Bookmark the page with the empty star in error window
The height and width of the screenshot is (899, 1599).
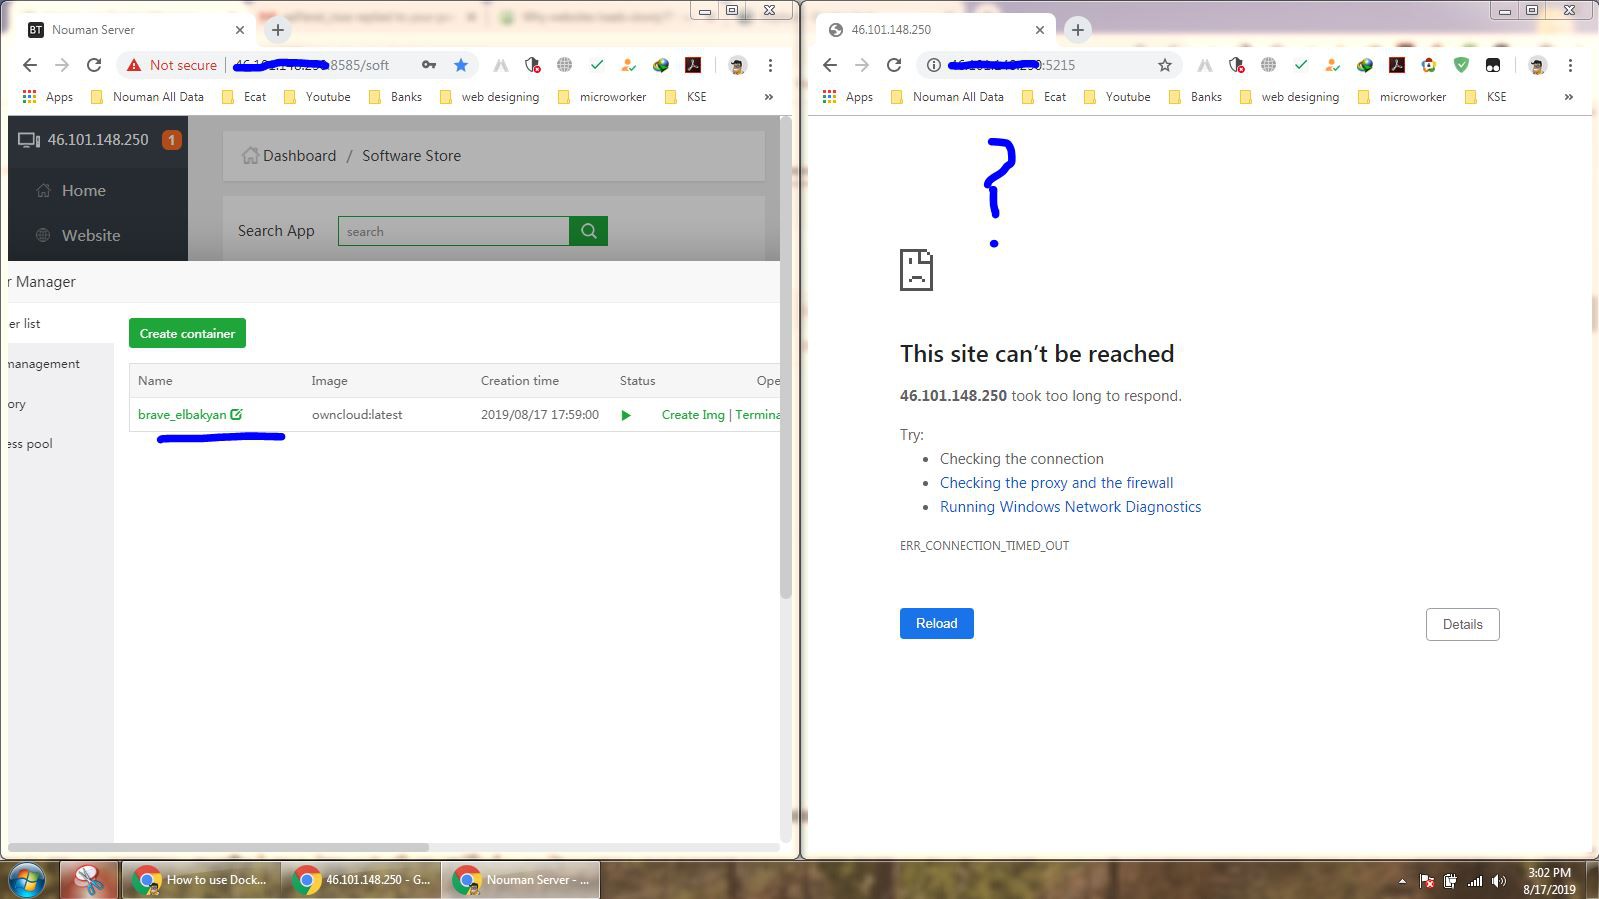tap(1165, 65)
